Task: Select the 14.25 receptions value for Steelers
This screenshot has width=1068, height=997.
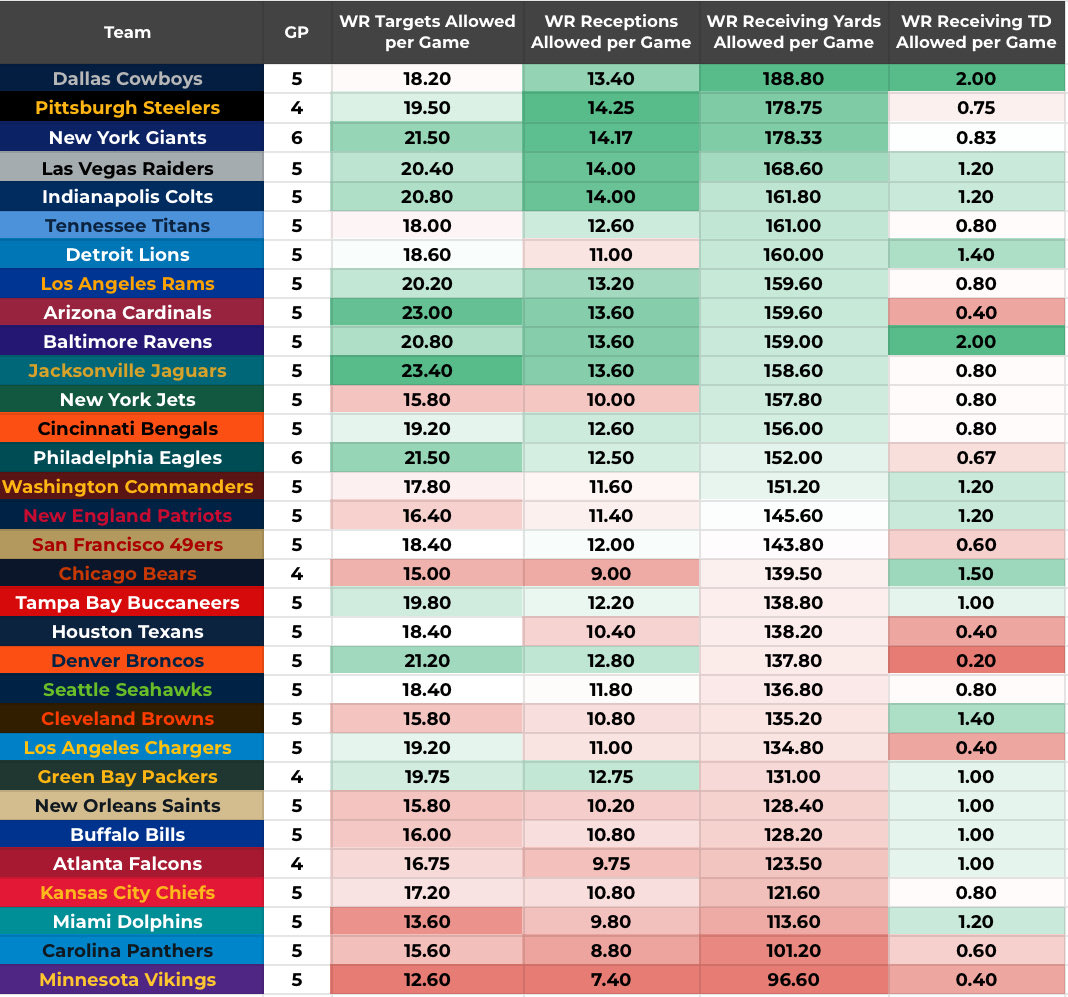Action: [611, 108]
